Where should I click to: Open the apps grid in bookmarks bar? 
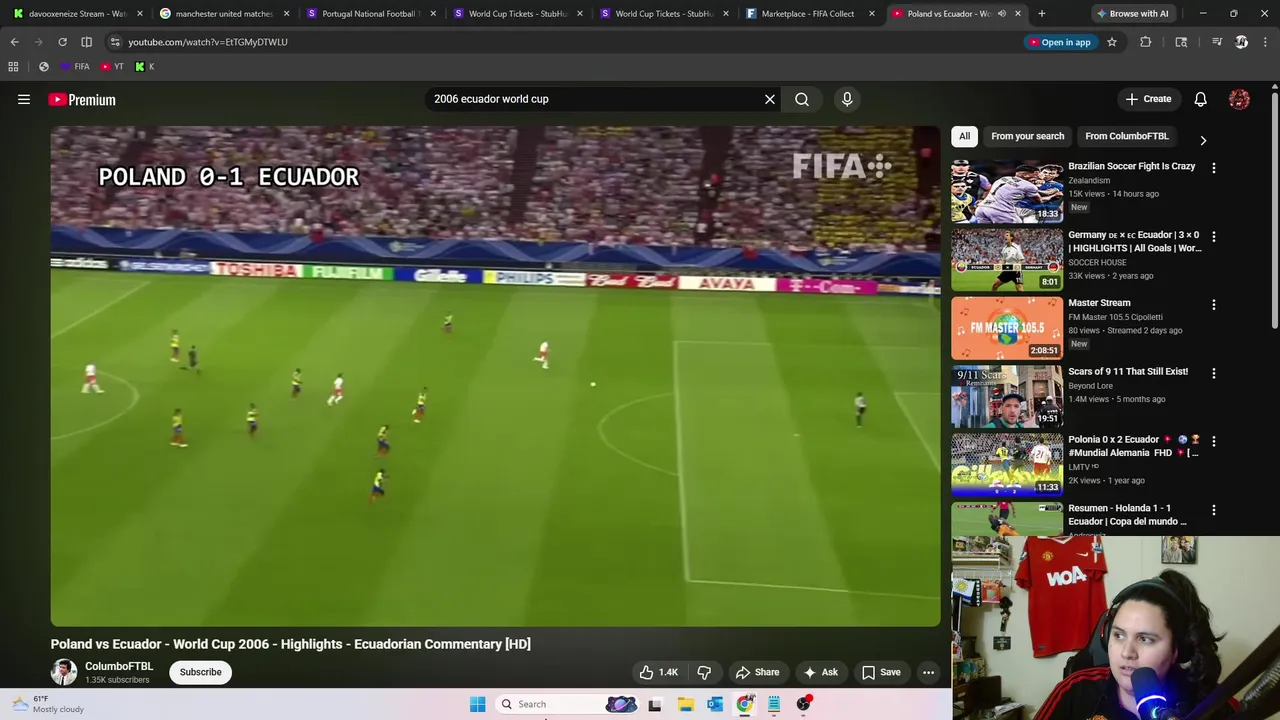13,67
